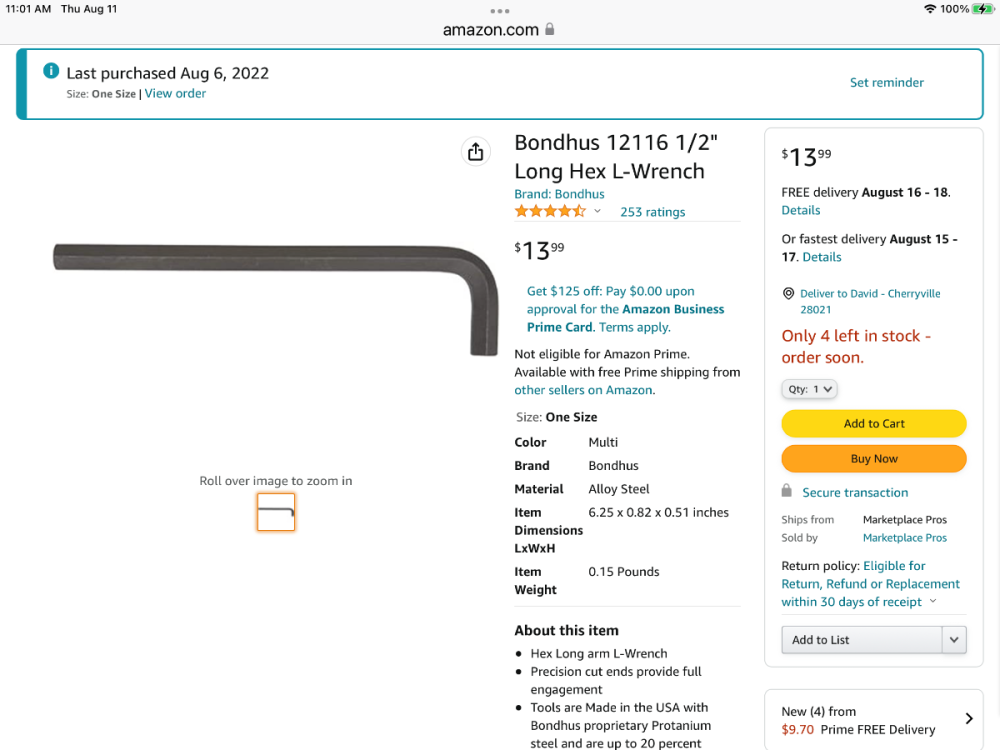
Task: Select the wrench image thumbnail
Action: tap(276, 512)
